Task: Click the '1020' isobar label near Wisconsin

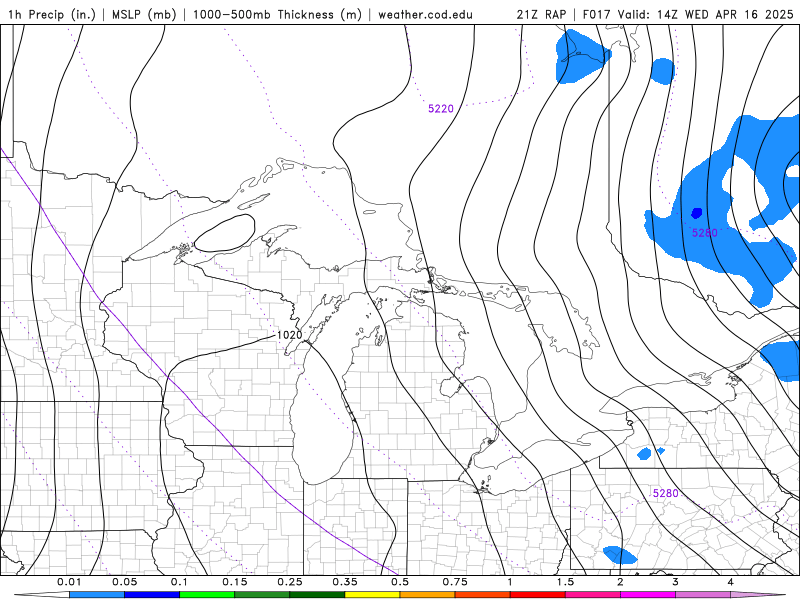Action: (289, 335)
